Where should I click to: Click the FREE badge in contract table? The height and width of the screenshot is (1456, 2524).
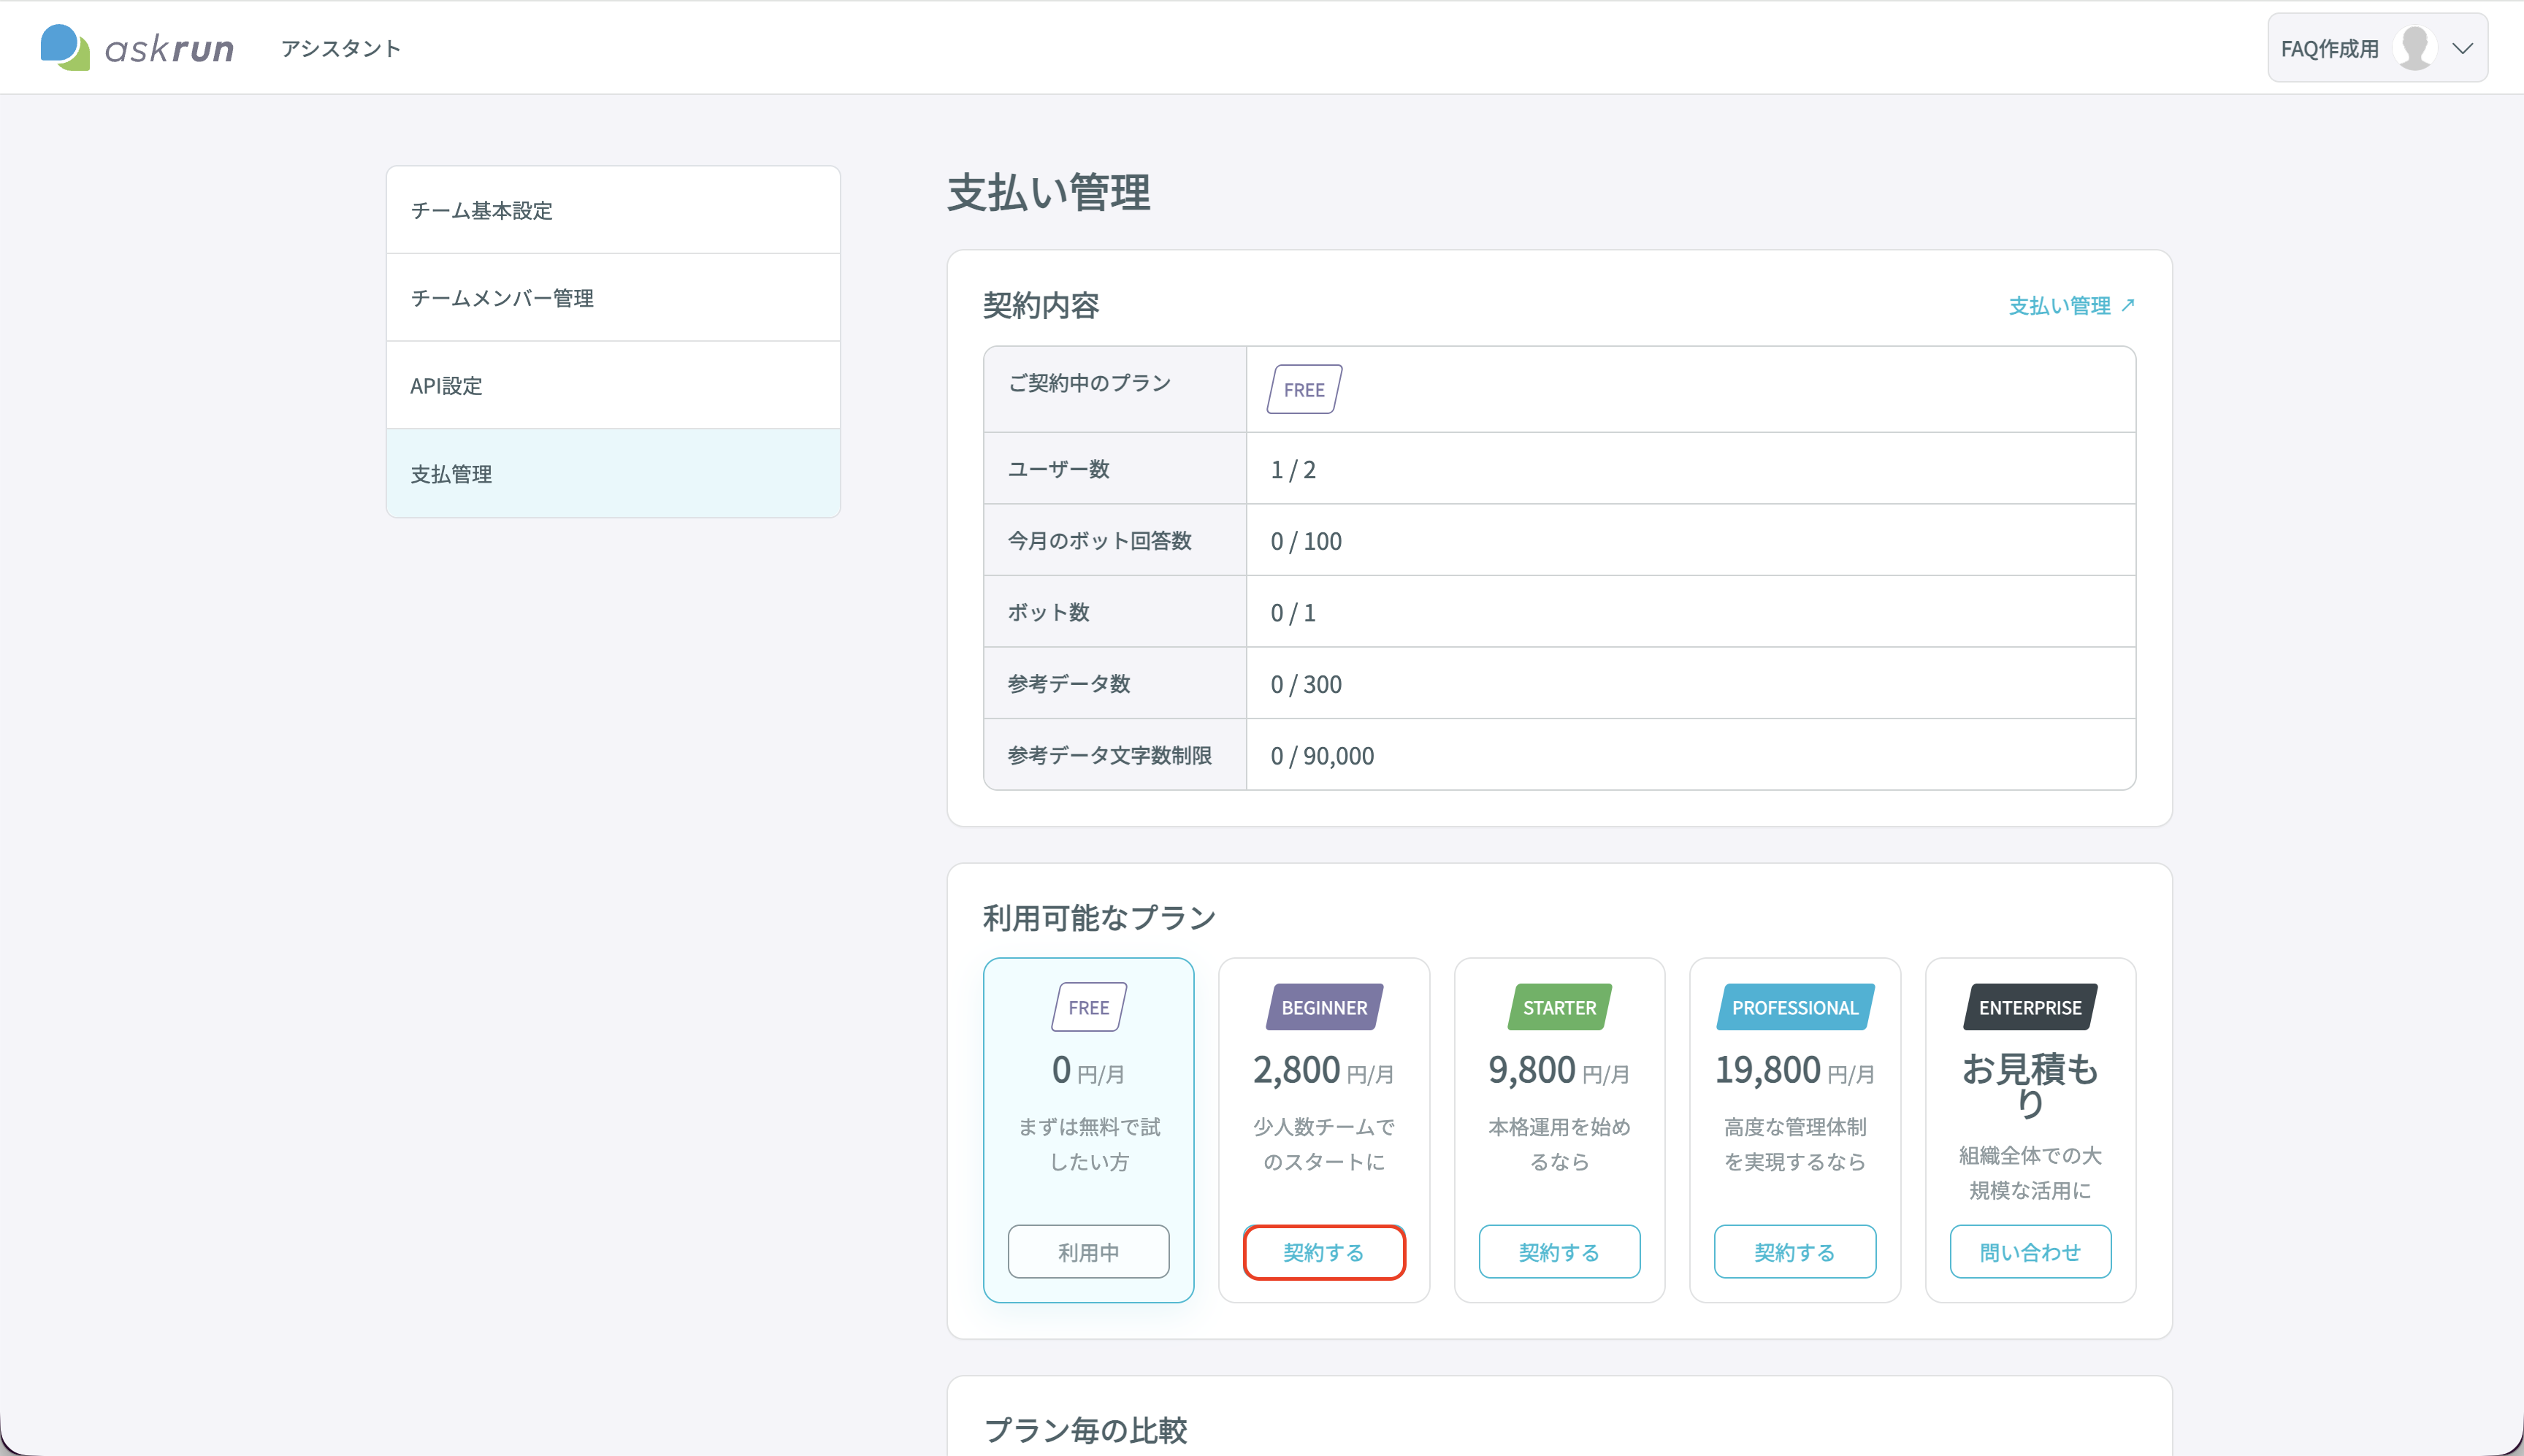pyautogui.click(x=1304, y=389)
